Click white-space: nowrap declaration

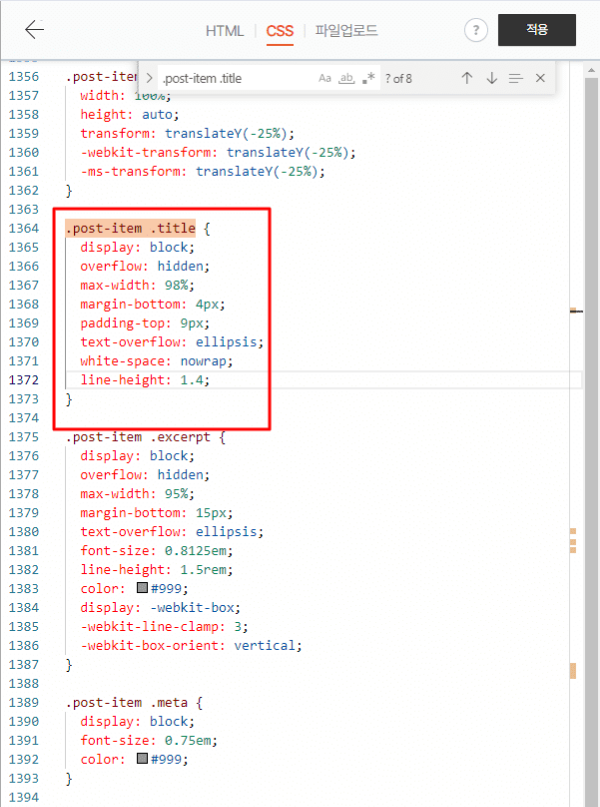click(156, 361)
